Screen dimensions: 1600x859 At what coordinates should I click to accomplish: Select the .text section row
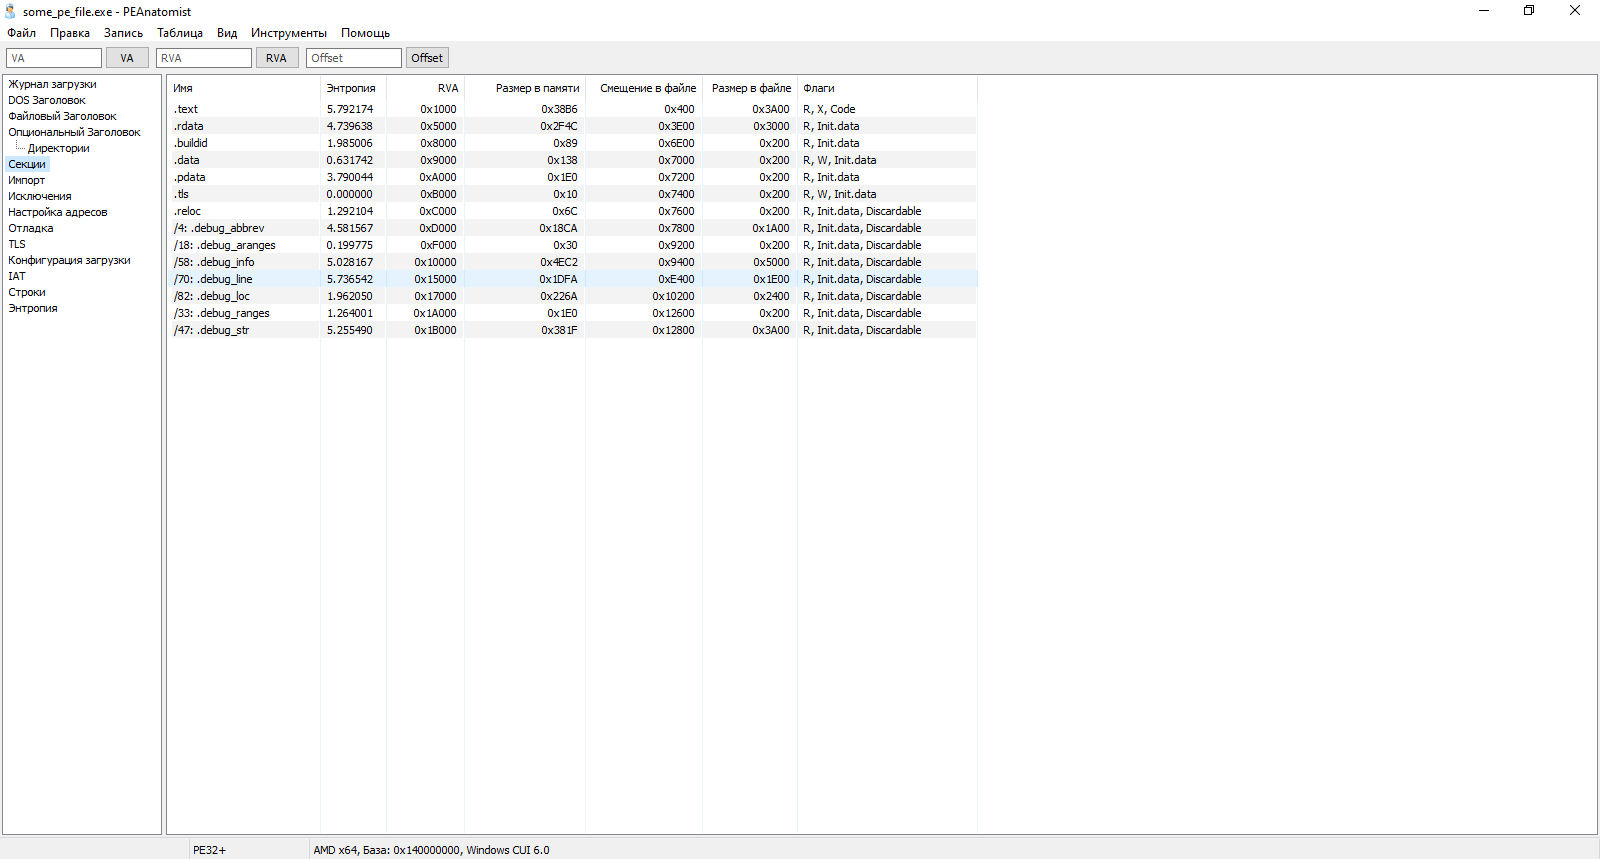tap(186, 109)
